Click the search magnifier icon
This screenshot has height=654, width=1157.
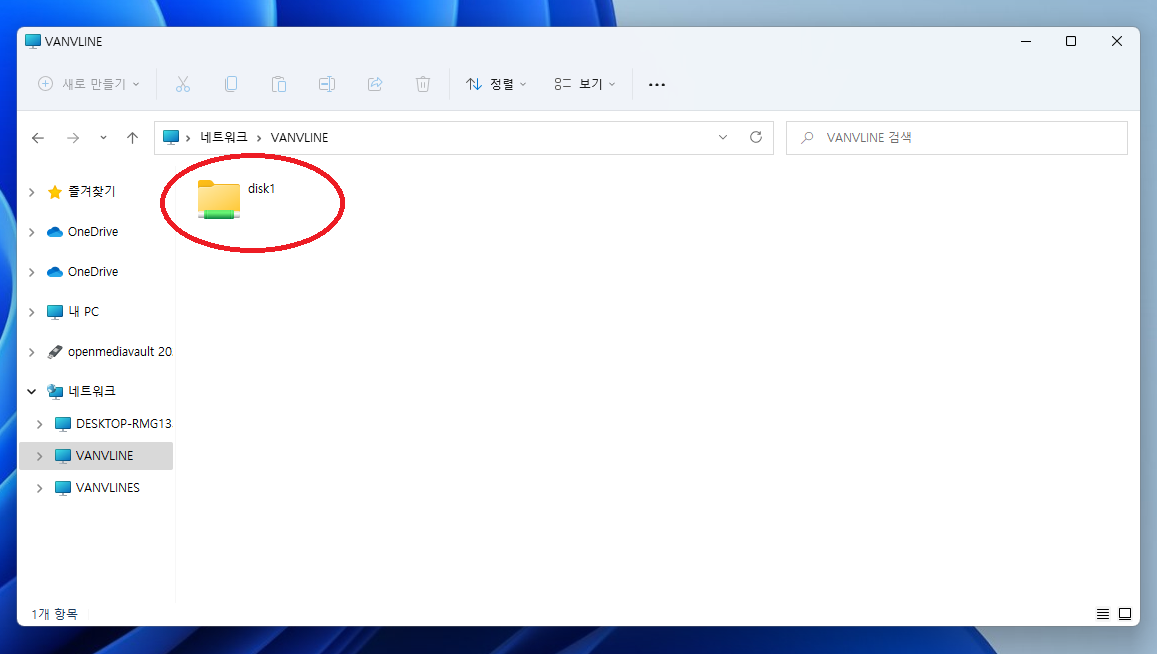pos(807,137)
